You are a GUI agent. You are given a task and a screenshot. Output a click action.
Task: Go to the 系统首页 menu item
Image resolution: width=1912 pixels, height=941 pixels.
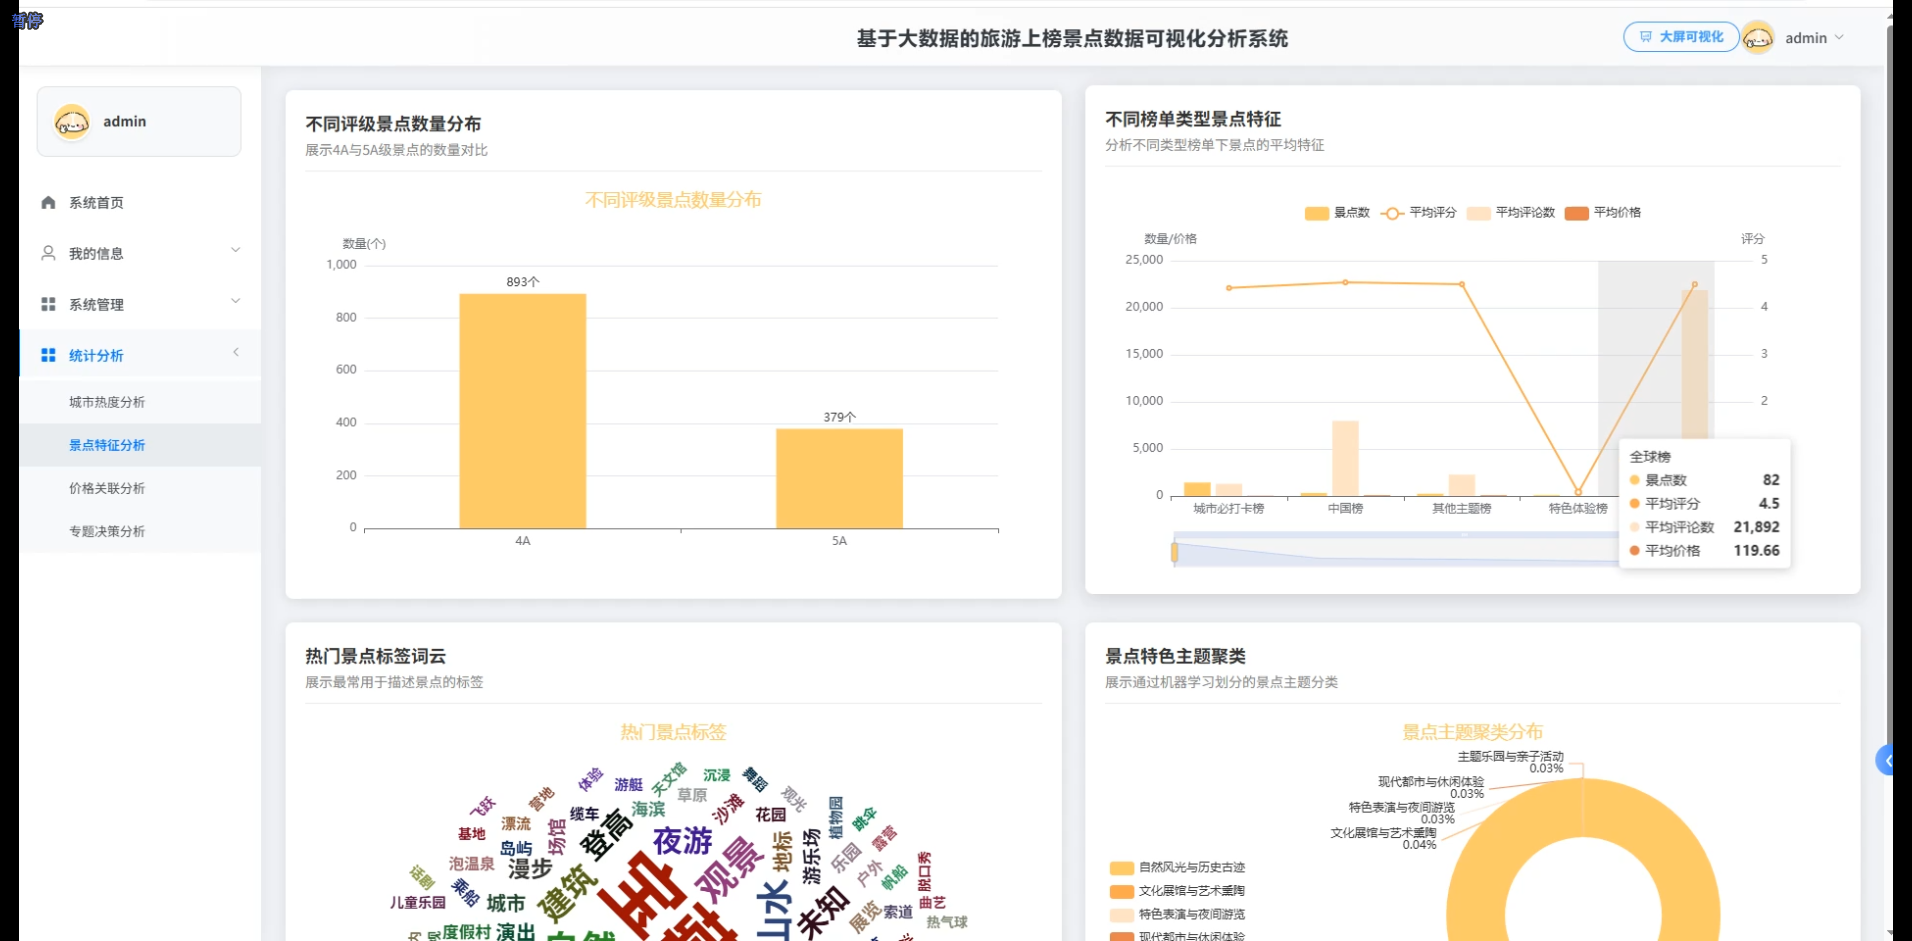tap(140, 203)
